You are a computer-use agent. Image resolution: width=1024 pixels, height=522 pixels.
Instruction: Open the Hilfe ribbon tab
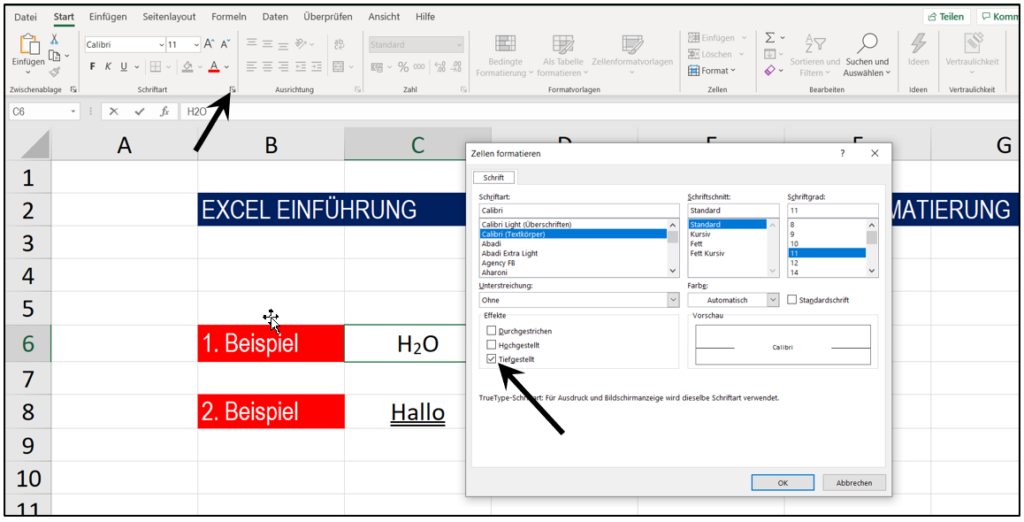pos(425,17)
